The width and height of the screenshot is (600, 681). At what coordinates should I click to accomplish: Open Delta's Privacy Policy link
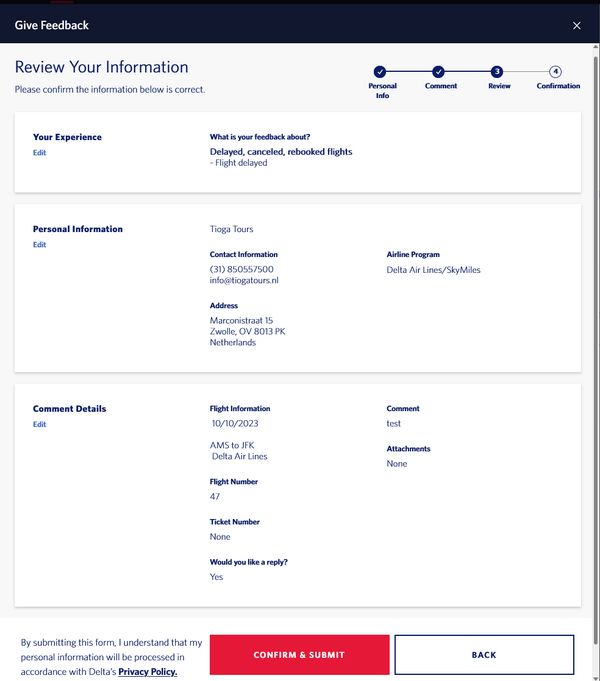click(x=147, y=672)
